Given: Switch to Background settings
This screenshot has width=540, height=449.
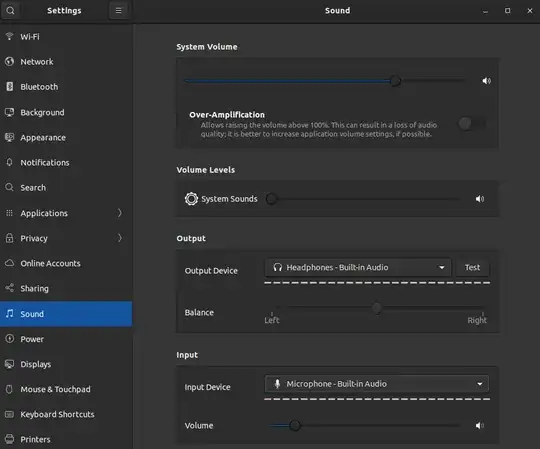Looking at the screenshot, I should coord(66,112).
